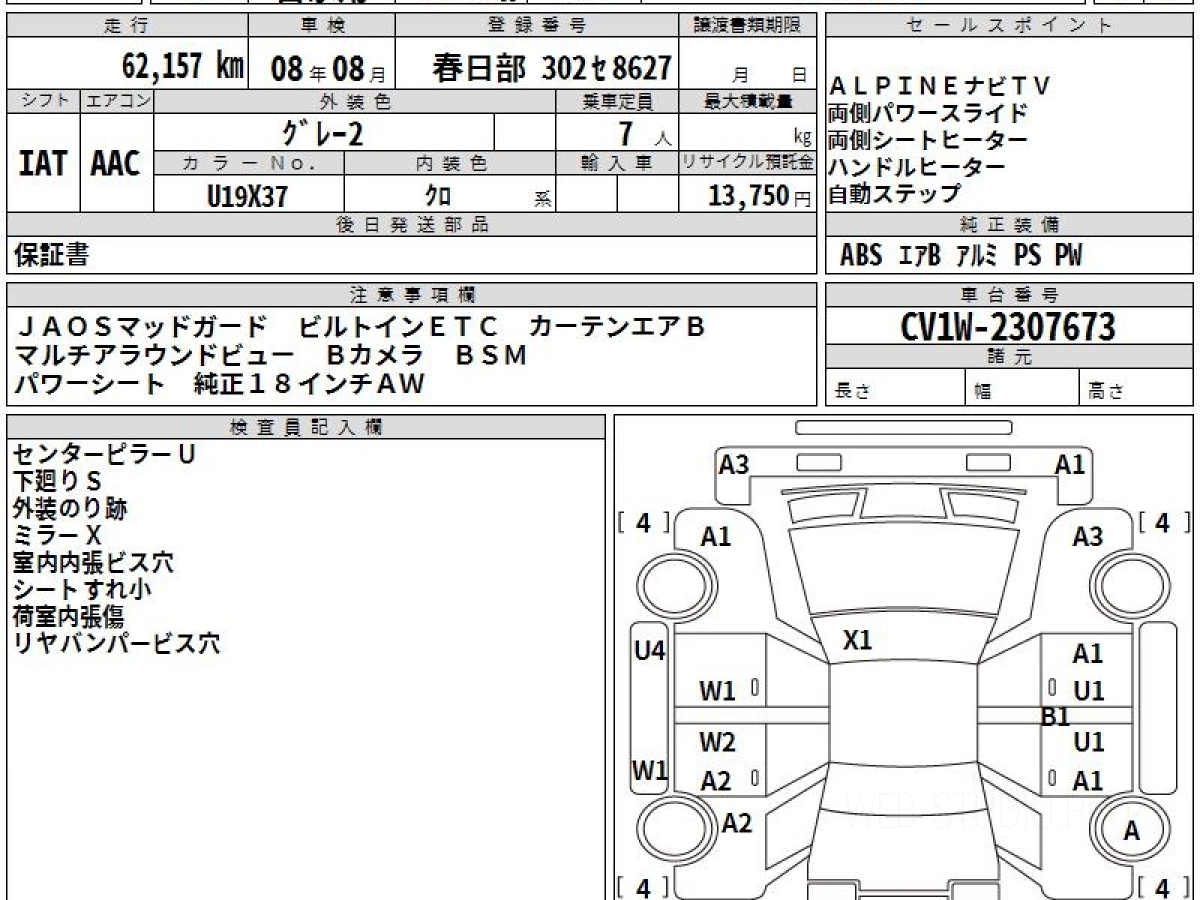Click the note "純正18インチAW"
The width and height of the screenshot is (1200, 900).
[309, 383]
